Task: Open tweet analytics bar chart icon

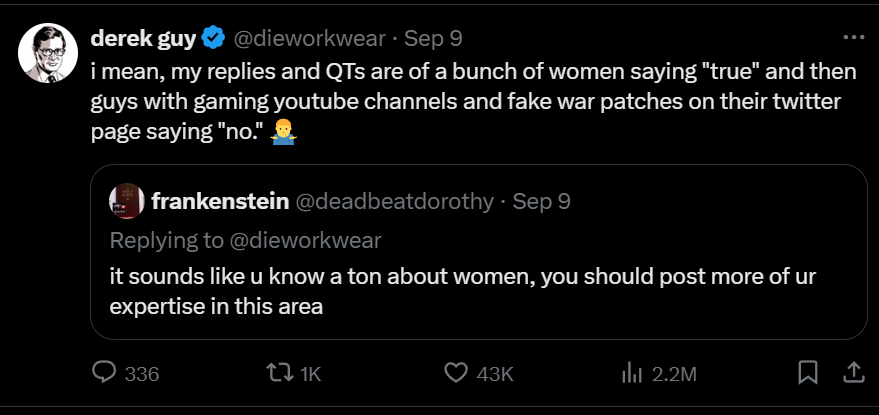Action: tap(630, 373)
